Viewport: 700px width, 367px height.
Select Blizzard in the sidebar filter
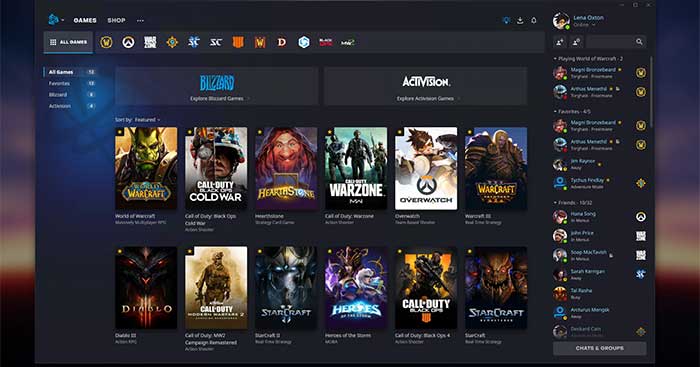[x=71, y=95]
